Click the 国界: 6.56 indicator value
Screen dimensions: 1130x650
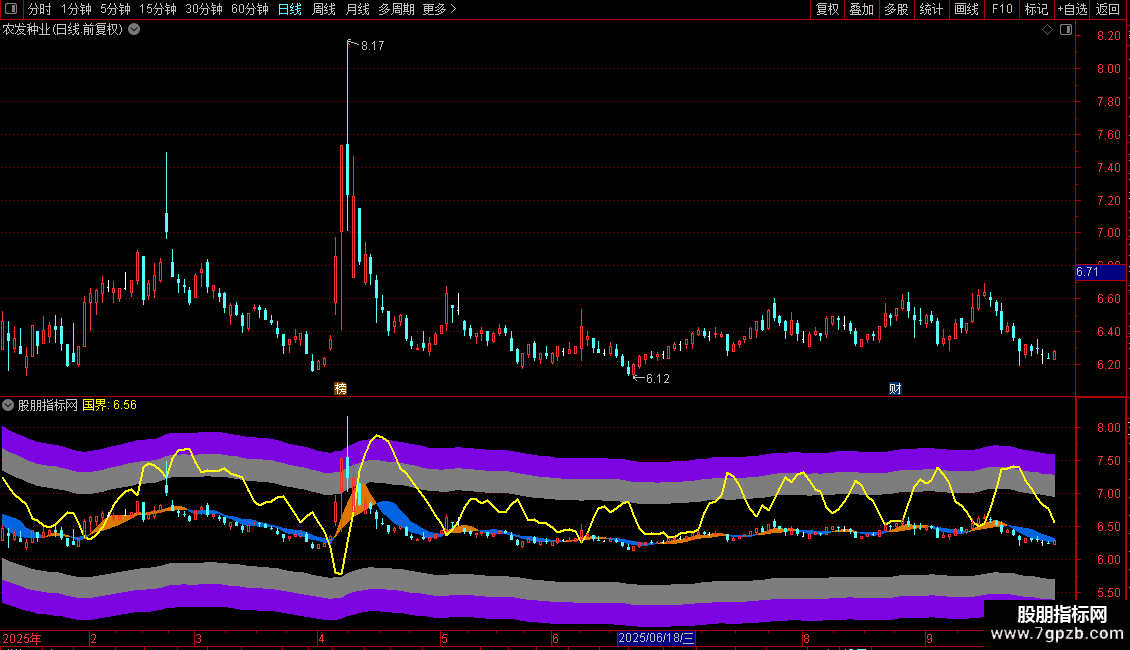110,405
